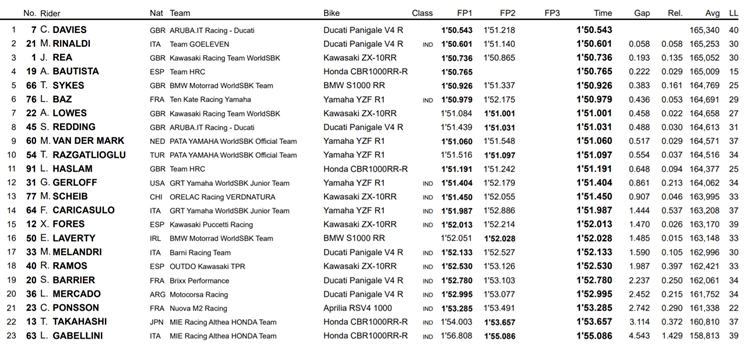Click the Gap column header
The width and height of the screenshot is (745, 361).
pyautogui.click(x=642, y=13)
